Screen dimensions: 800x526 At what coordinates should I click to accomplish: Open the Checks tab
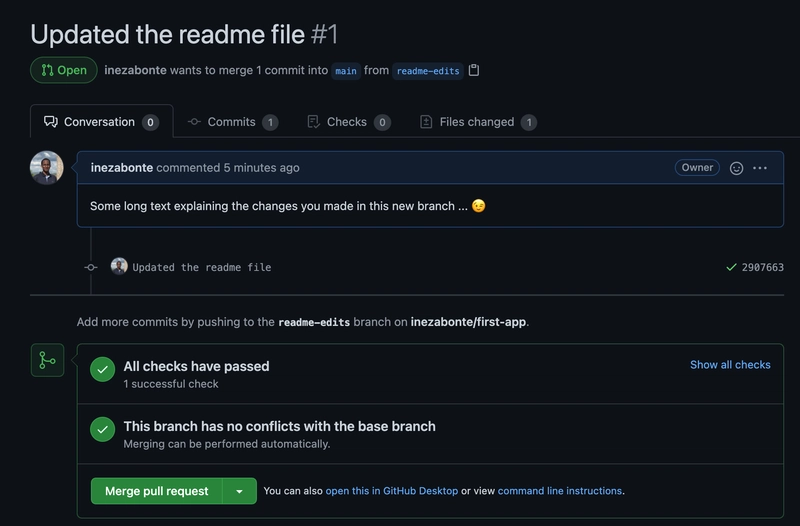(349, 122)
